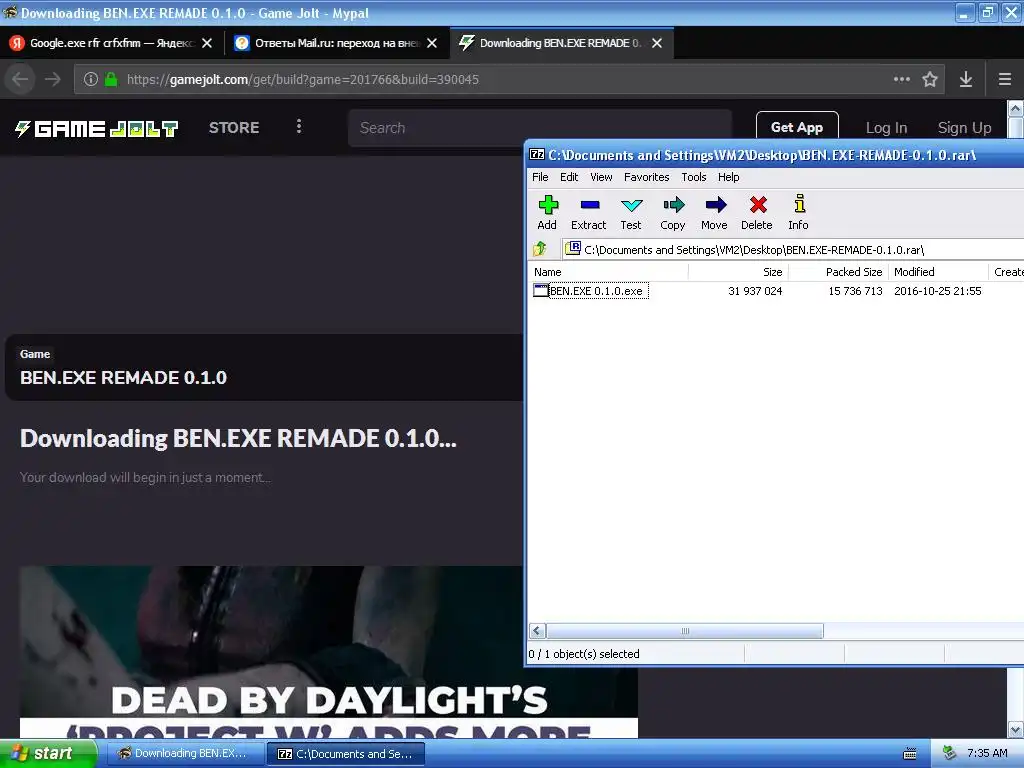Click 7-Zip horizontal scrollbar left arrow
This screenshot has width=1024, height=768.
point(537,631)
